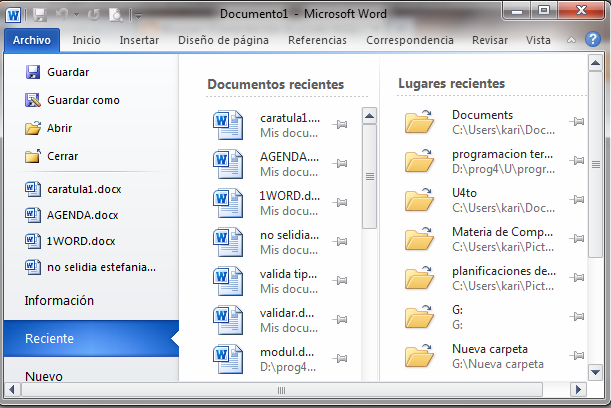Open modul Word icon in recent documents
The image size is (611, 408).
point(228,359)
